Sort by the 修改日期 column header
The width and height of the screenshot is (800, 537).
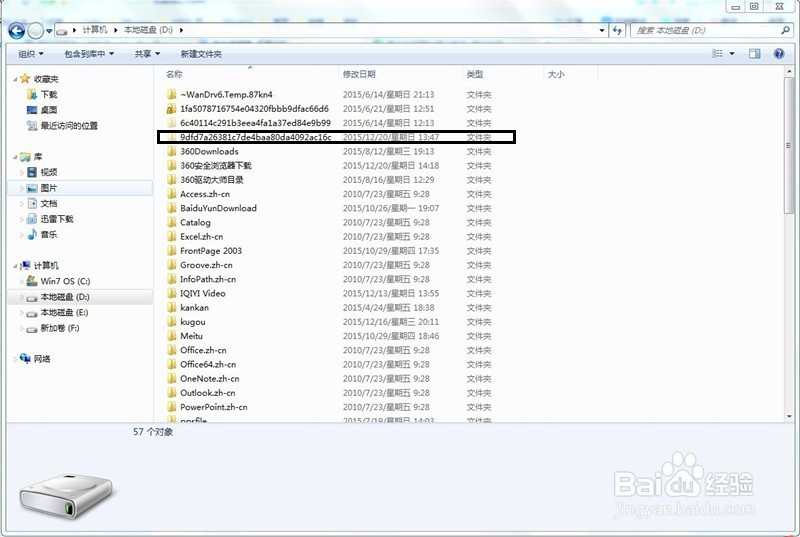click(x=359, y=74)
